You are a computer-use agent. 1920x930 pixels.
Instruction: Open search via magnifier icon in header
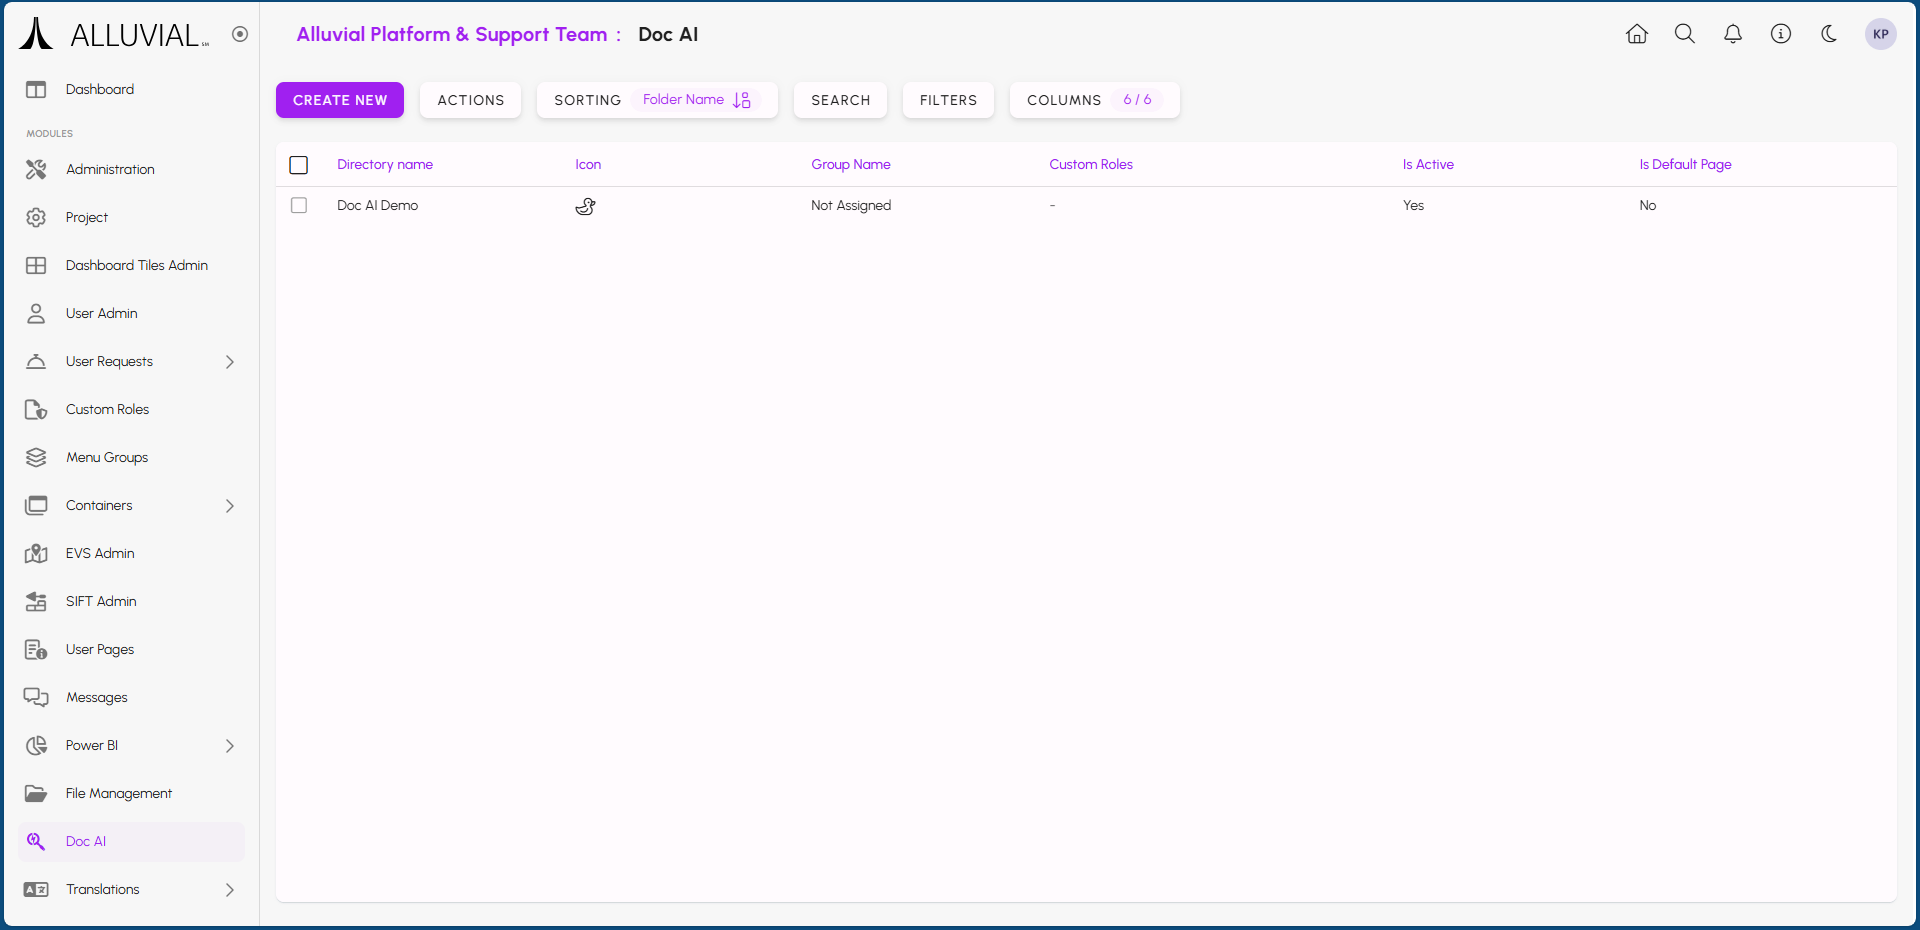pyautogui.click(x=1684, y=34)
